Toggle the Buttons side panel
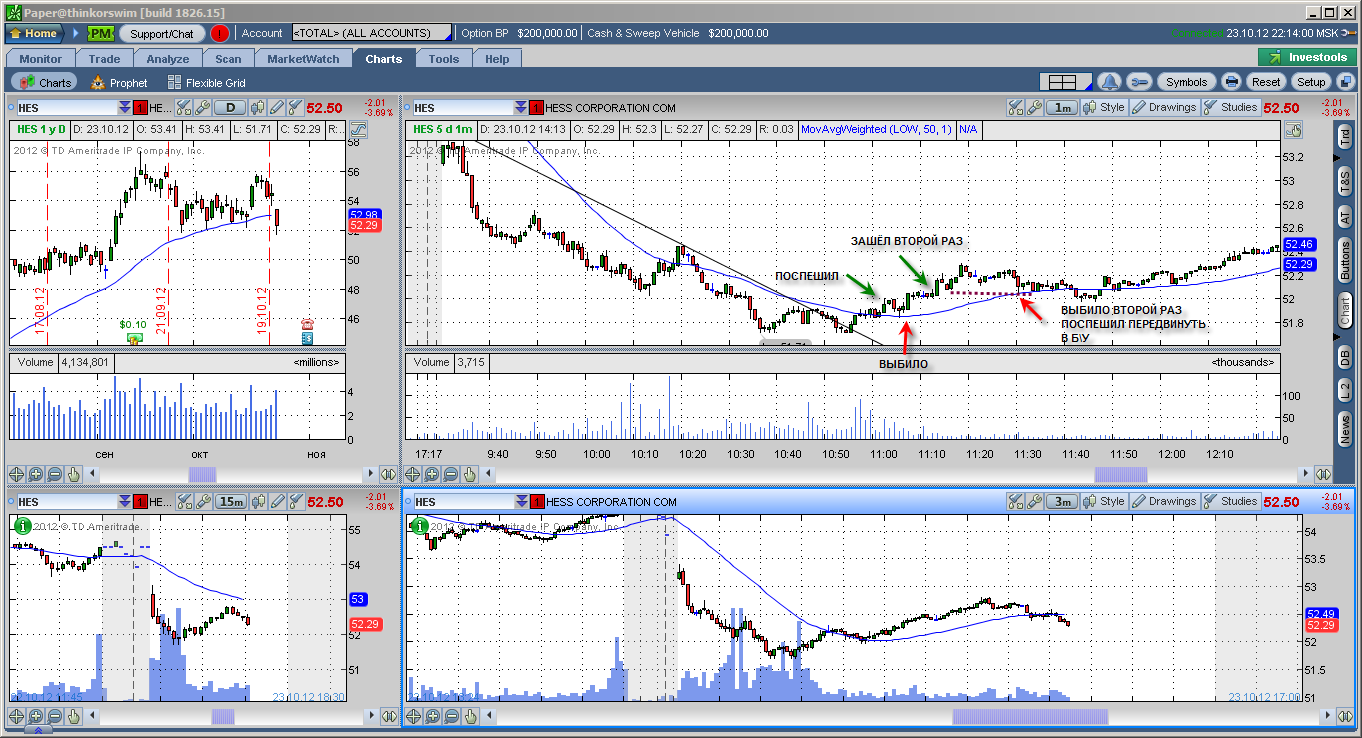The height and width of the screenshot is (738, 1362). [1345, 262]
